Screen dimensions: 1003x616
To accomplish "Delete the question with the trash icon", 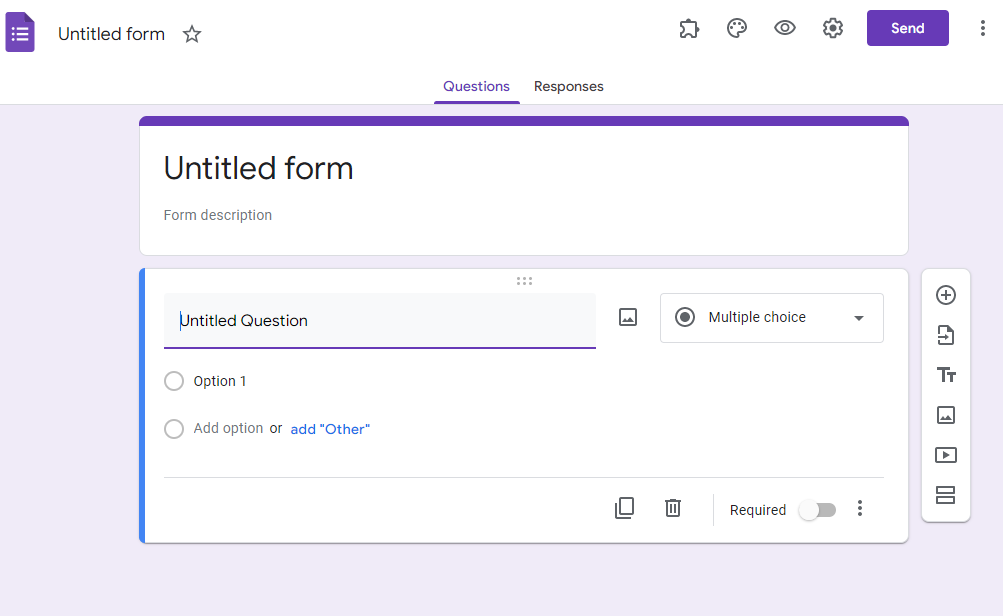I will click(x=672, y=509).
